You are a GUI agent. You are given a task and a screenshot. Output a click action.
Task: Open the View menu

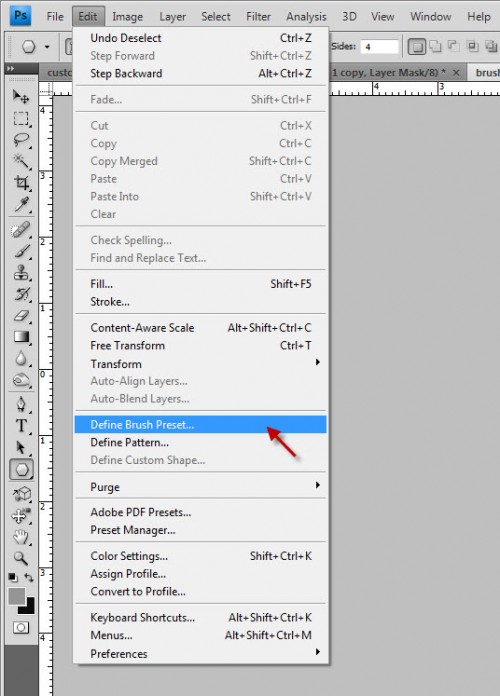[x=383, y=16]
